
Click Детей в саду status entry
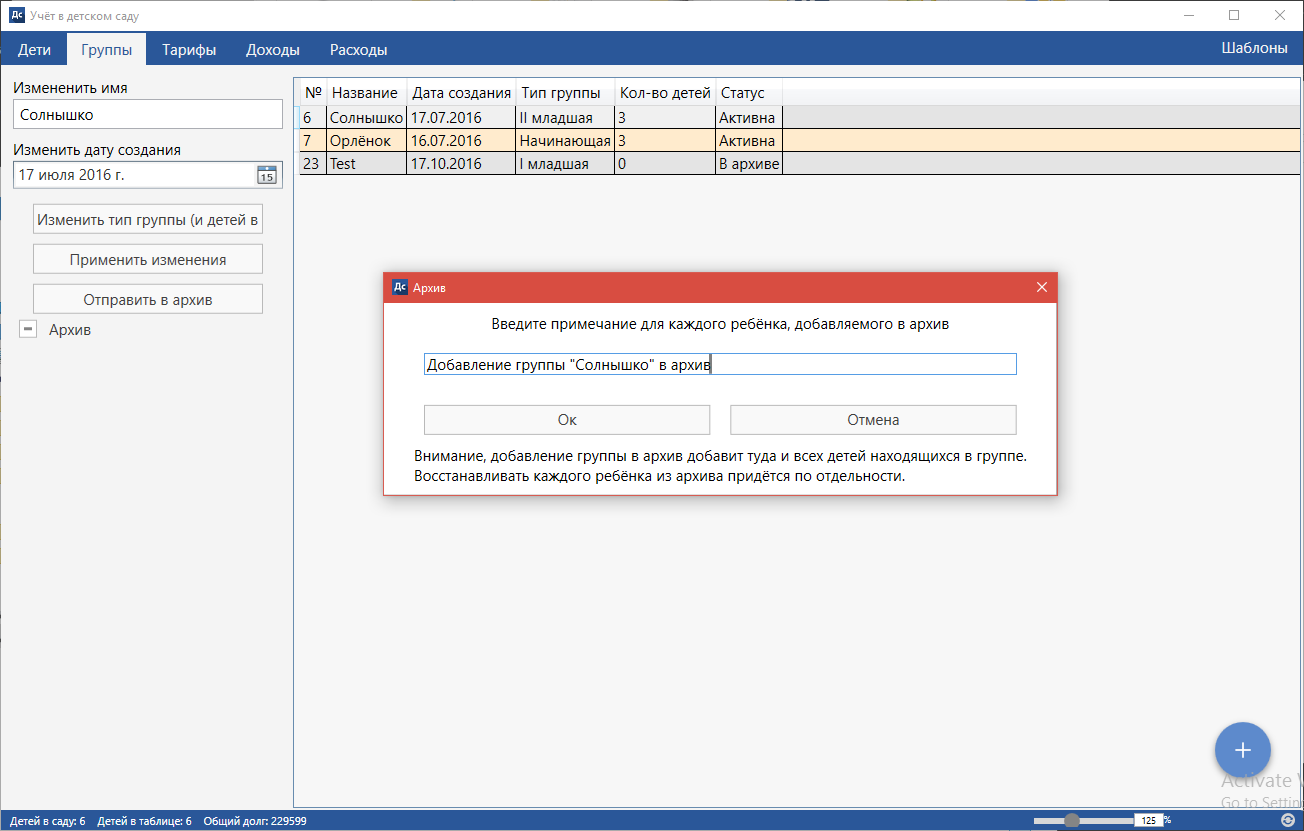47,821
